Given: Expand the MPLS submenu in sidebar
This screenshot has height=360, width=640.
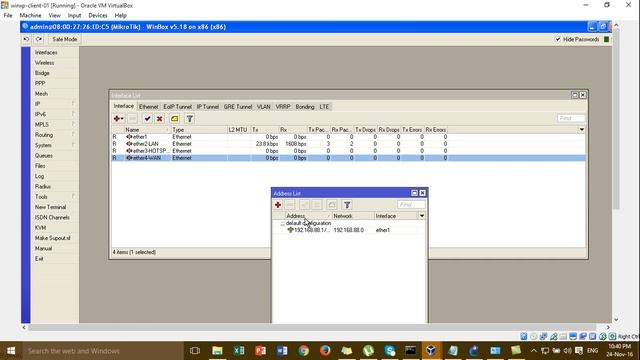Looking at the screenshot, I should point(73,124).
